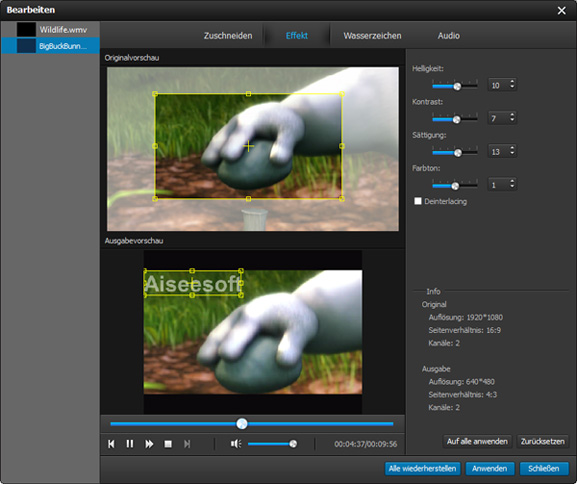
Task: Increase the Sättigung value with the up arrow
Action: pyautogui.click(x=512, y=148)
